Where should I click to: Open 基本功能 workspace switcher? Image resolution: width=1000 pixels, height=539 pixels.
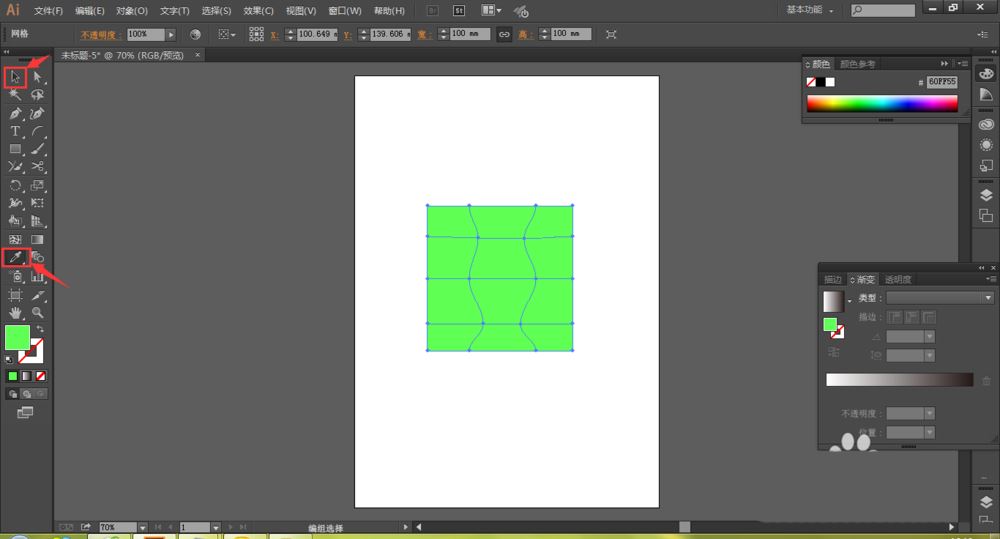tap(810, 10)
